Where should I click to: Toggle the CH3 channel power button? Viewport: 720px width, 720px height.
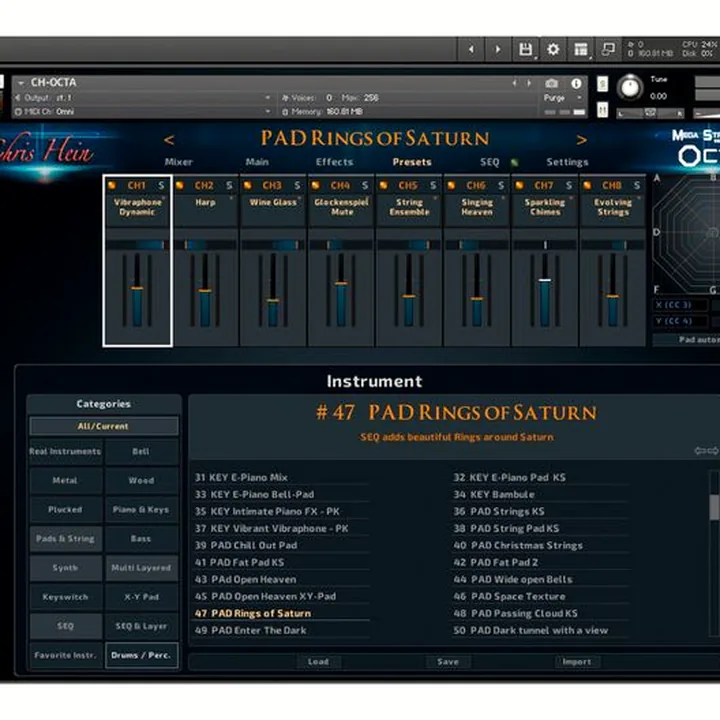click(x=248, y=185)
